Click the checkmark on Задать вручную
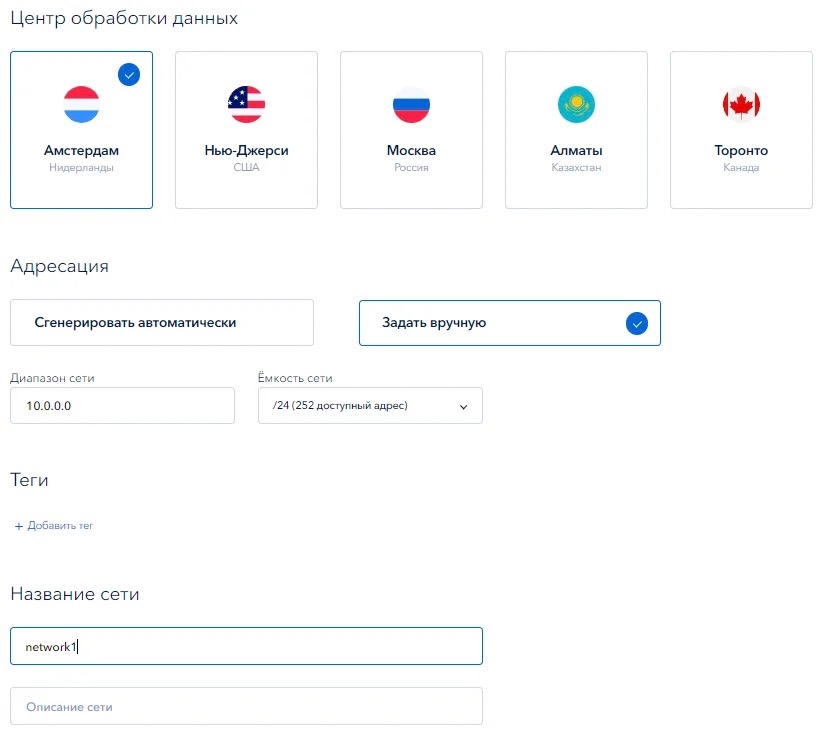Image resolution: width=825 pixels, height=730 pixels. (x=636, y=323)
